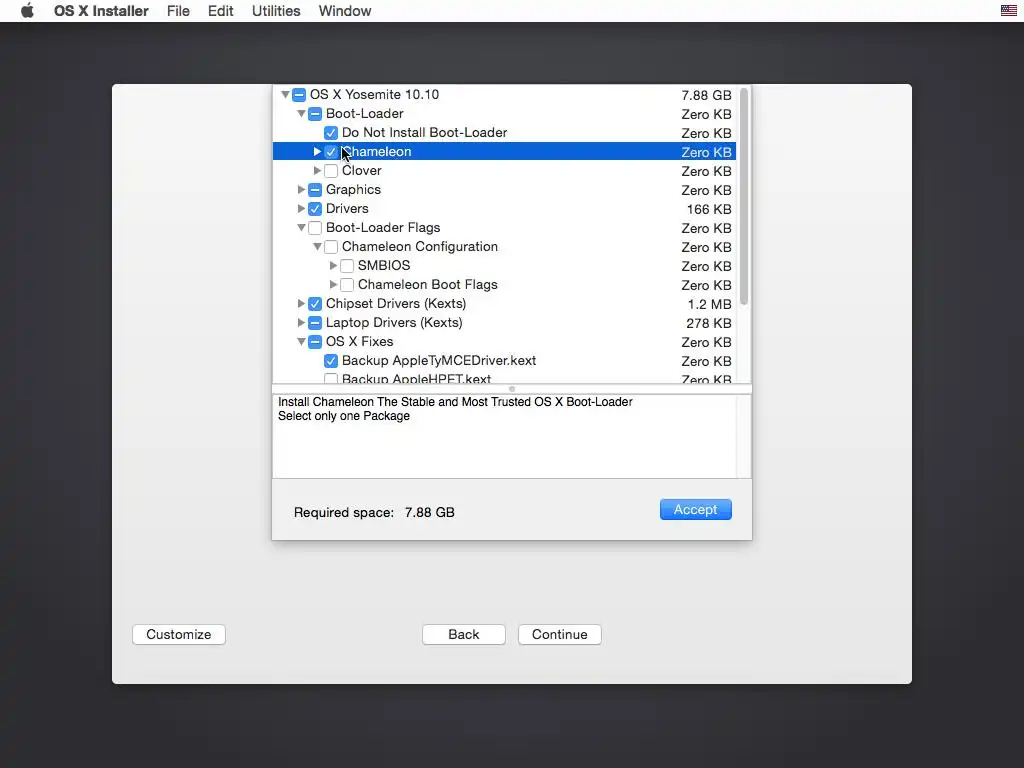Viewport: 1024px width, 768px height.
Task: Collapse the Boot-Loader group
Action: coord(301,114)
